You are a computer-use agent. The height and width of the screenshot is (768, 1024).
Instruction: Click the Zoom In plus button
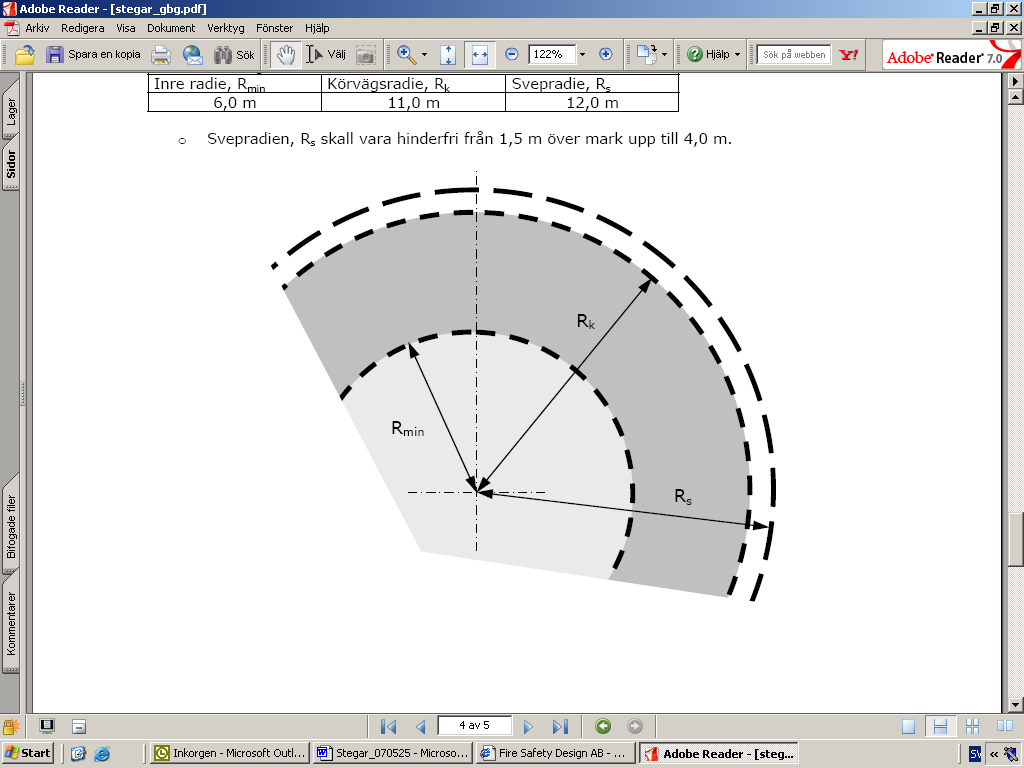click(605, 55)
